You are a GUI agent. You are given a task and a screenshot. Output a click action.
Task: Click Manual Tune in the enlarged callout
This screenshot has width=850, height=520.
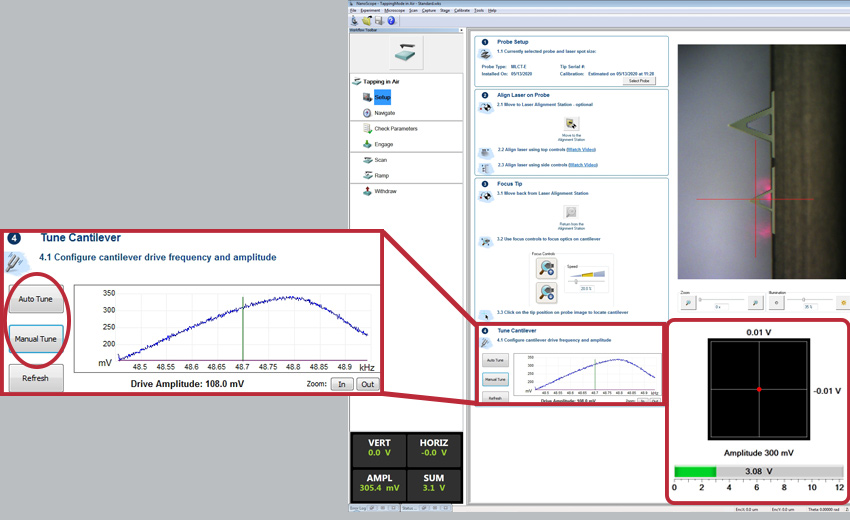36,339
